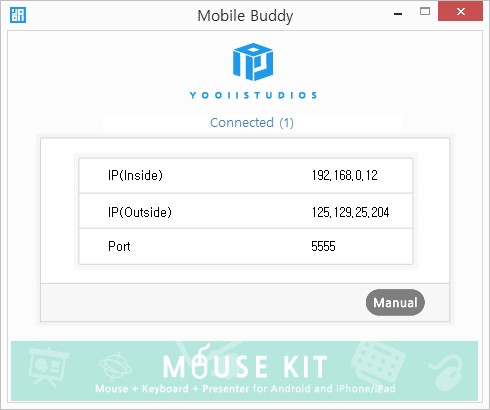Select the IP(Outside) row label
Image resolution: width=490 pixels, height=410 pixels.
(x=140, y=212)
